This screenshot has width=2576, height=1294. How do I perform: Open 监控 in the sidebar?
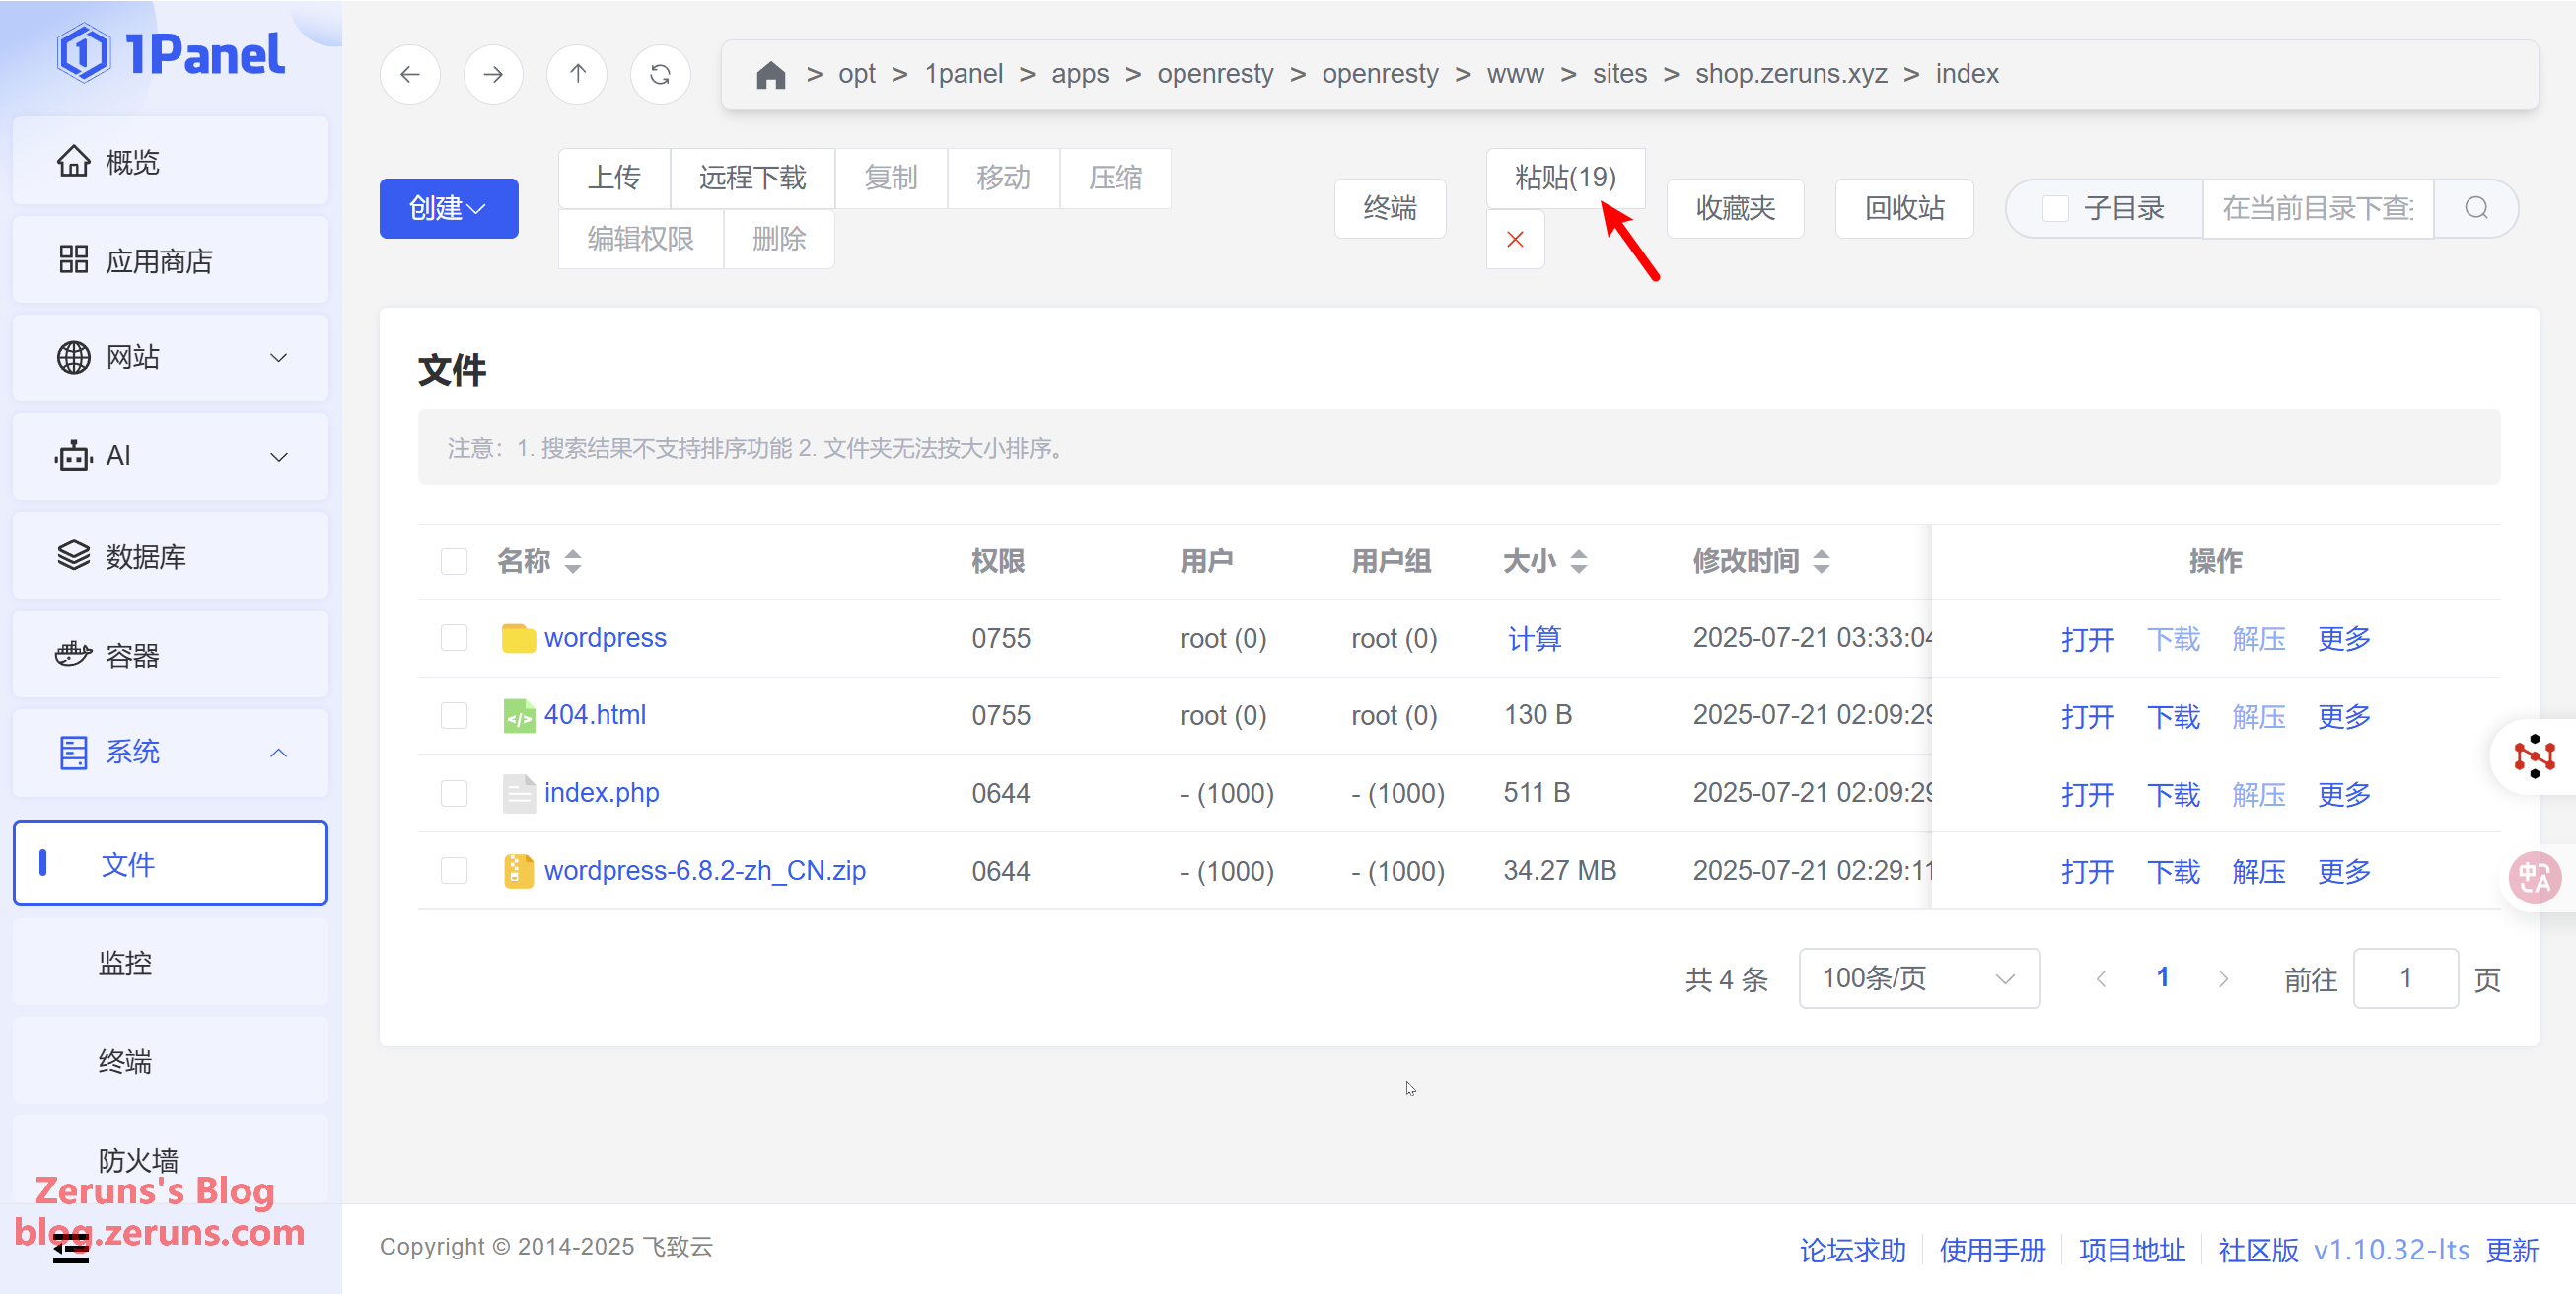[x=171, y=963]
